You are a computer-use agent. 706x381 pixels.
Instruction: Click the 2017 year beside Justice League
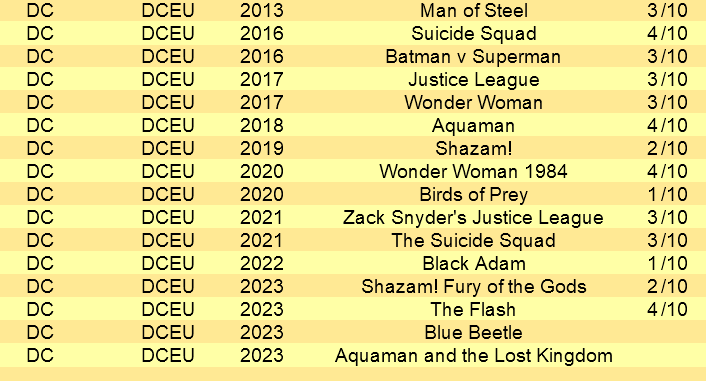click(x=262, y=79)
